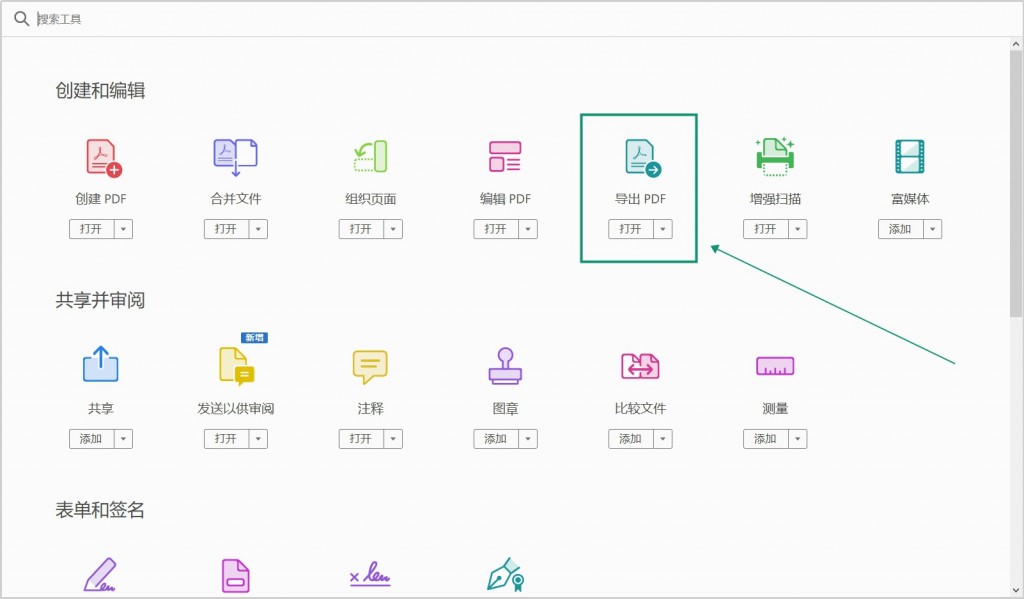This screenshot has width=1024, height=599.
Task: Select the 发送以供审阅 tool icon
Action: coord(236,366)
